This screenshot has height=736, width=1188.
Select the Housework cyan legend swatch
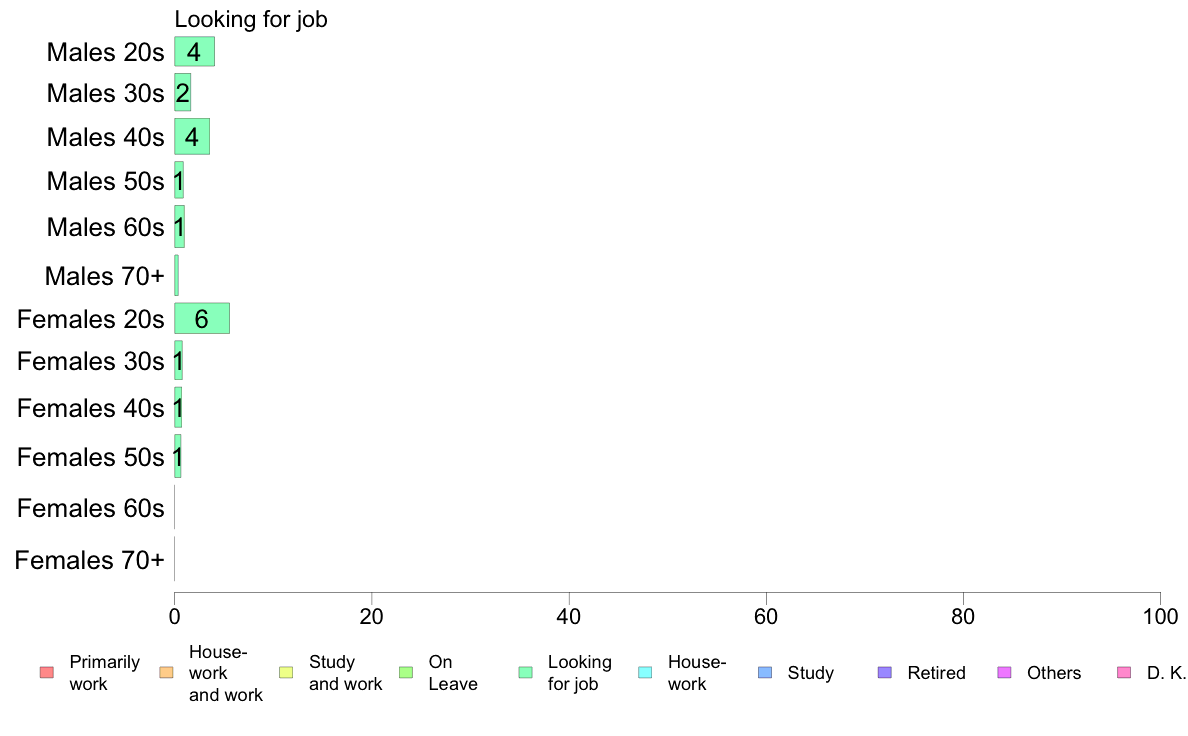pos(646,672)
